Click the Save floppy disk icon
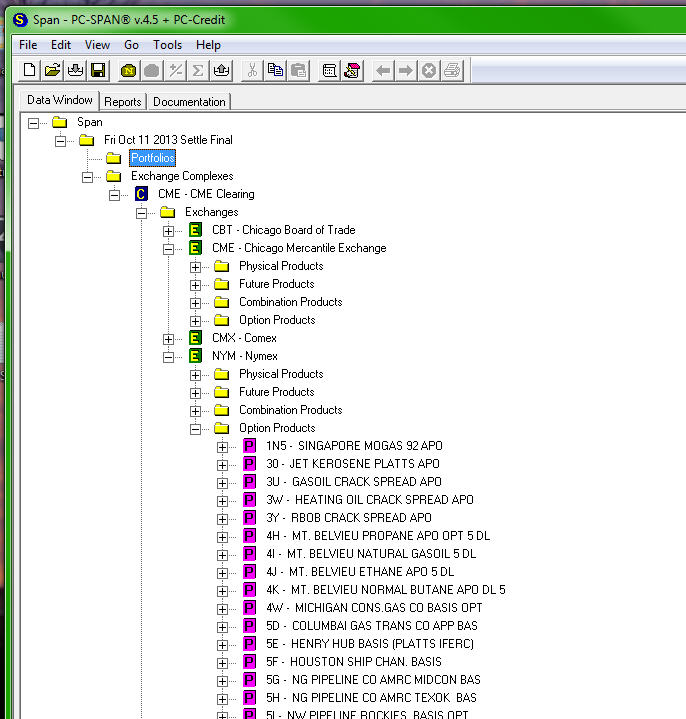The height and width of the screenshot is (719, 686). coord(98,70)
